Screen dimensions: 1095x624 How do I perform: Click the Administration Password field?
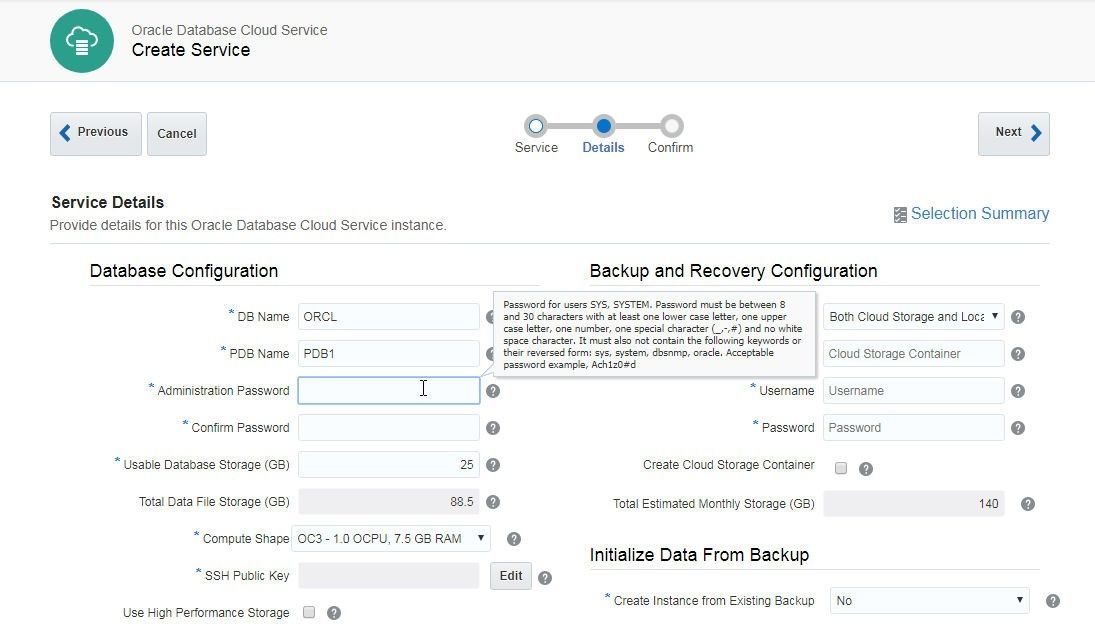[x=389, y=391]
